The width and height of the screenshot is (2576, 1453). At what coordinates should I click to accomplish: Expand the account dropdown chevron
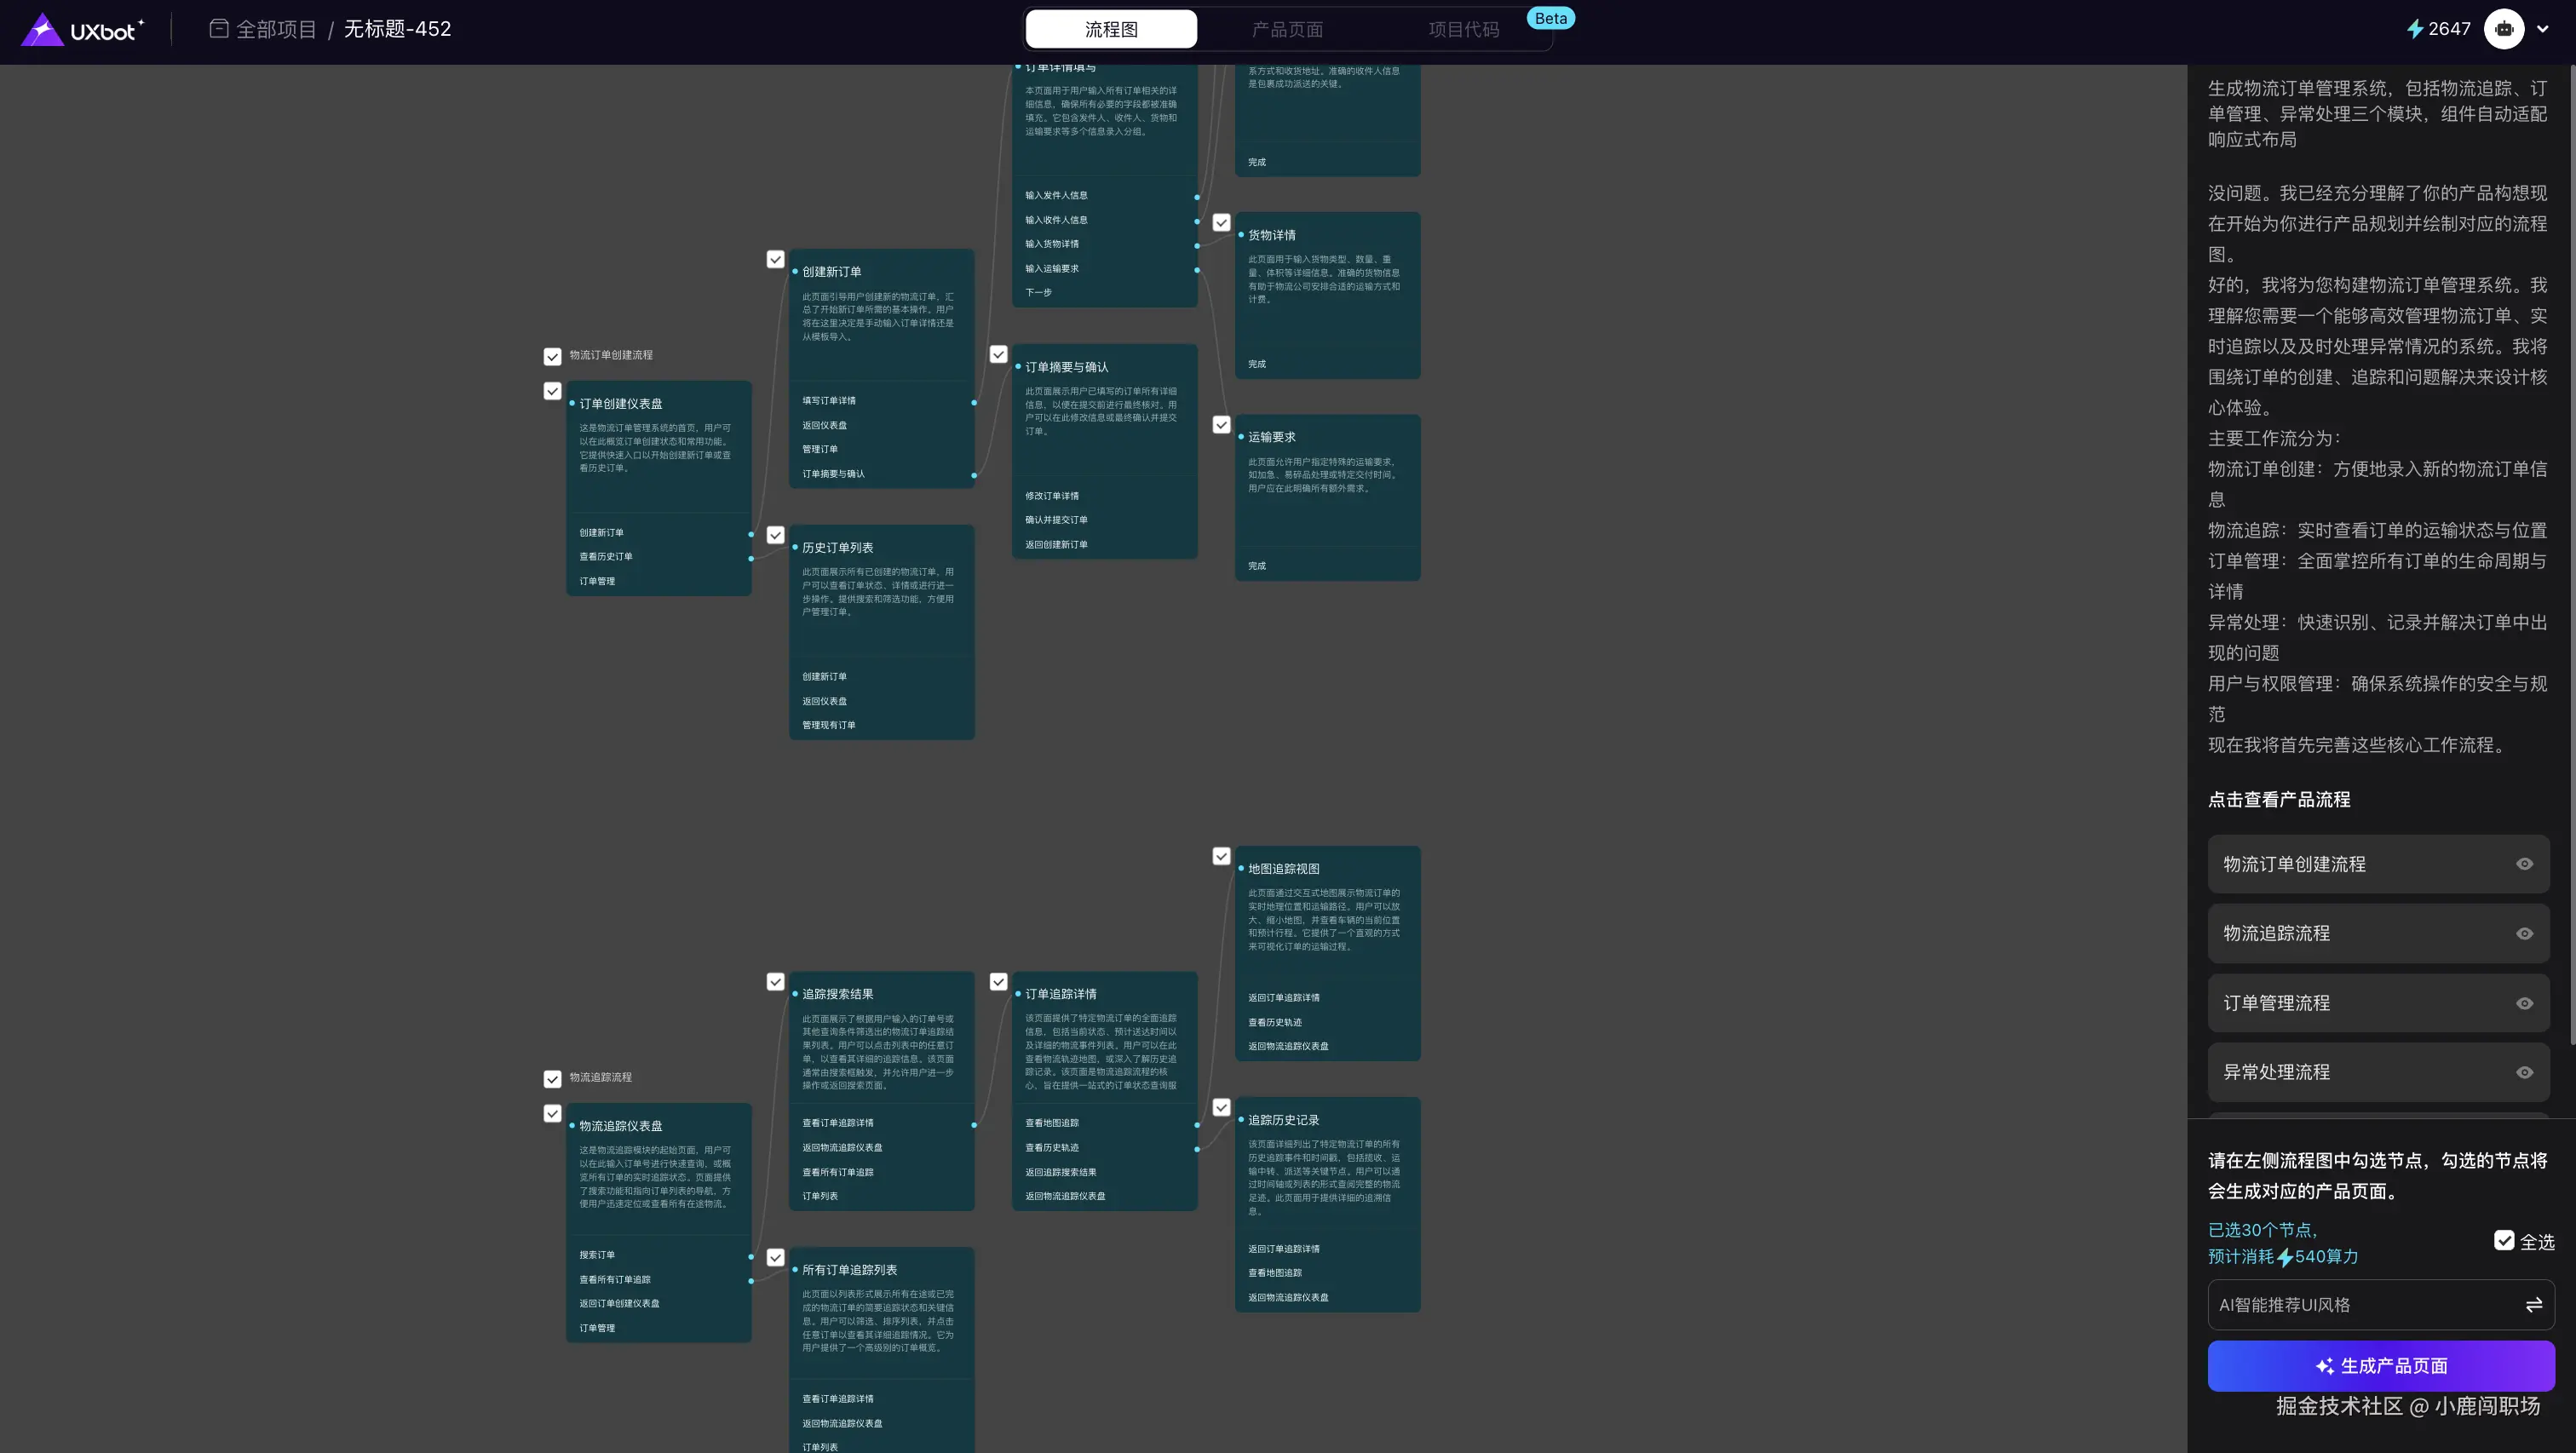2543,29
